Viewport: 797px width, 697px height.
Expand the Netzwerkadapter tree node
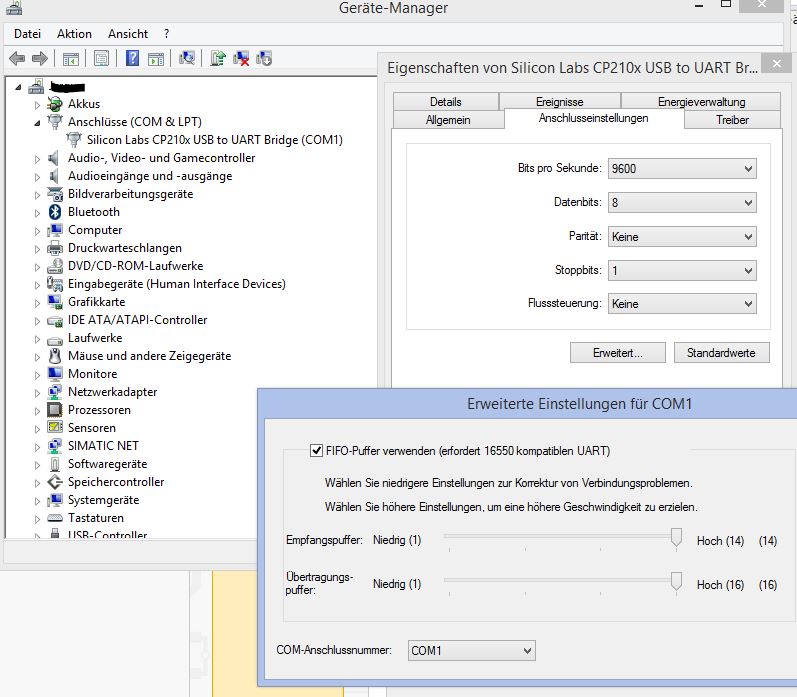coord(39,392)
